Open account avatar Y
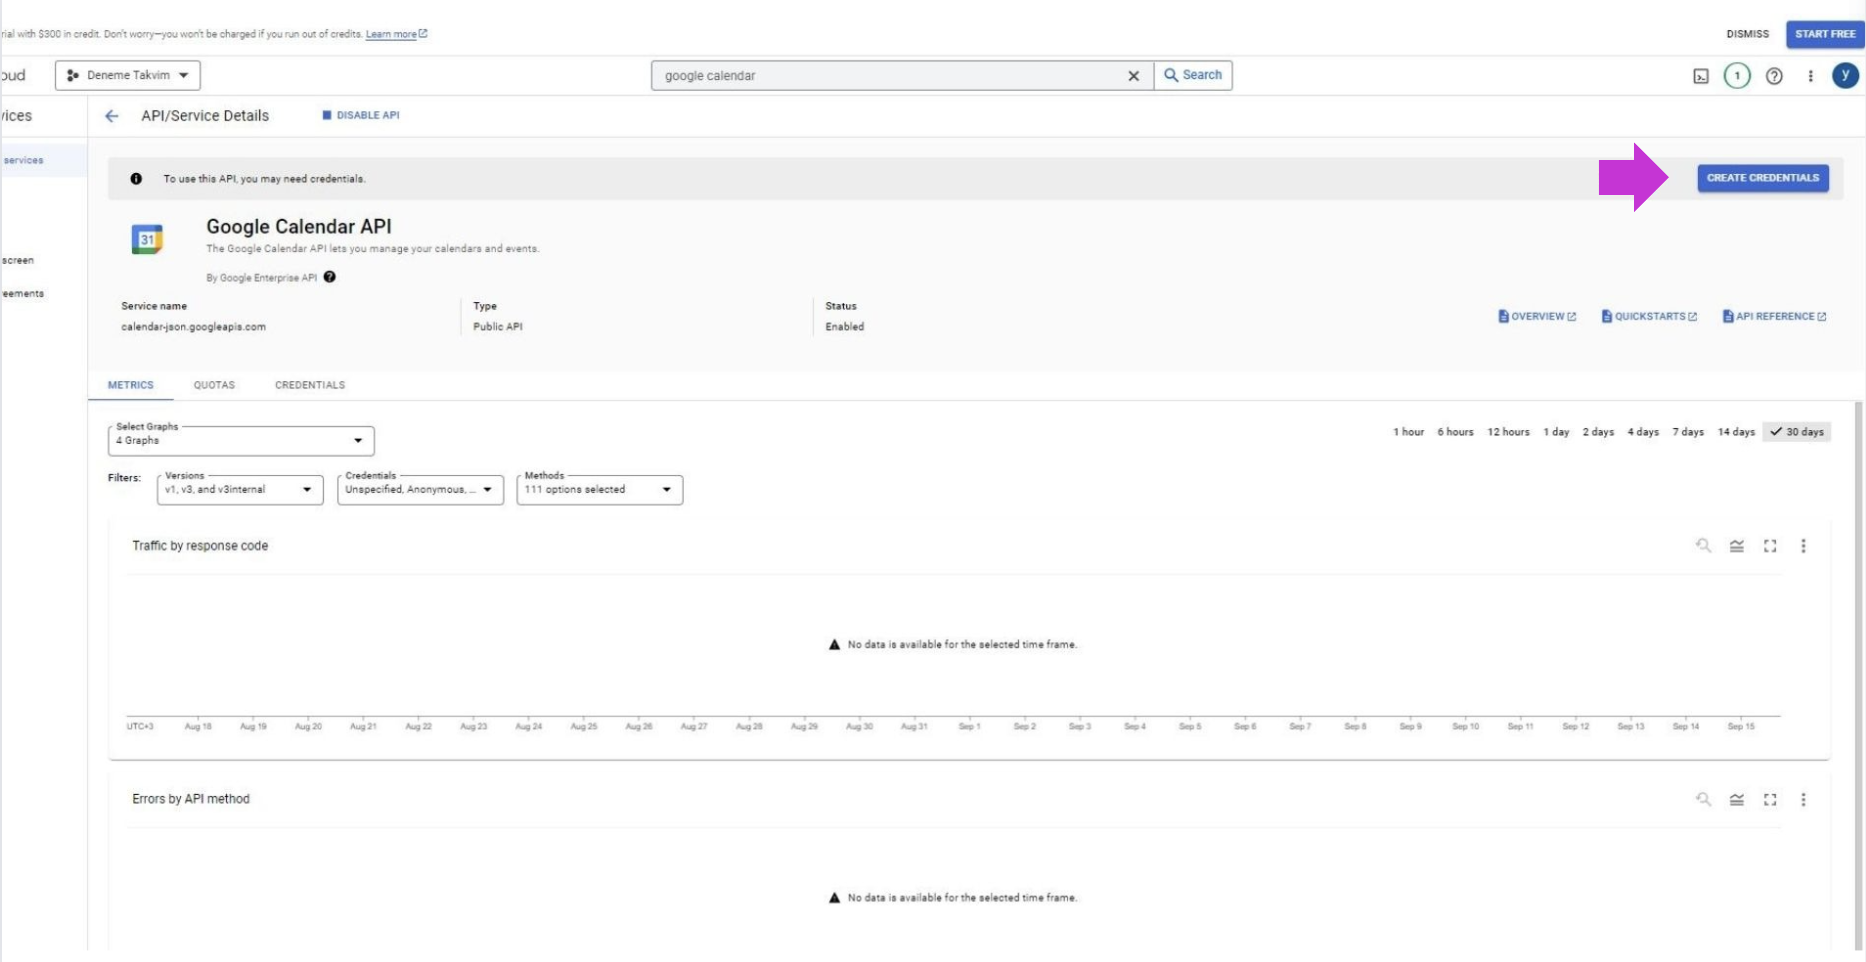 (1845, 75)
